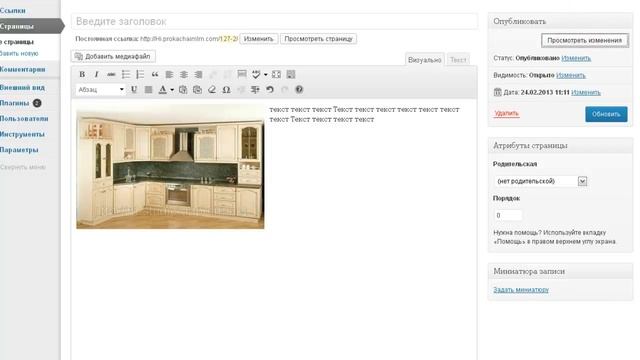Click the Плагины update count badge
This screenshot has width=640, height=360.
pos(37,103)
